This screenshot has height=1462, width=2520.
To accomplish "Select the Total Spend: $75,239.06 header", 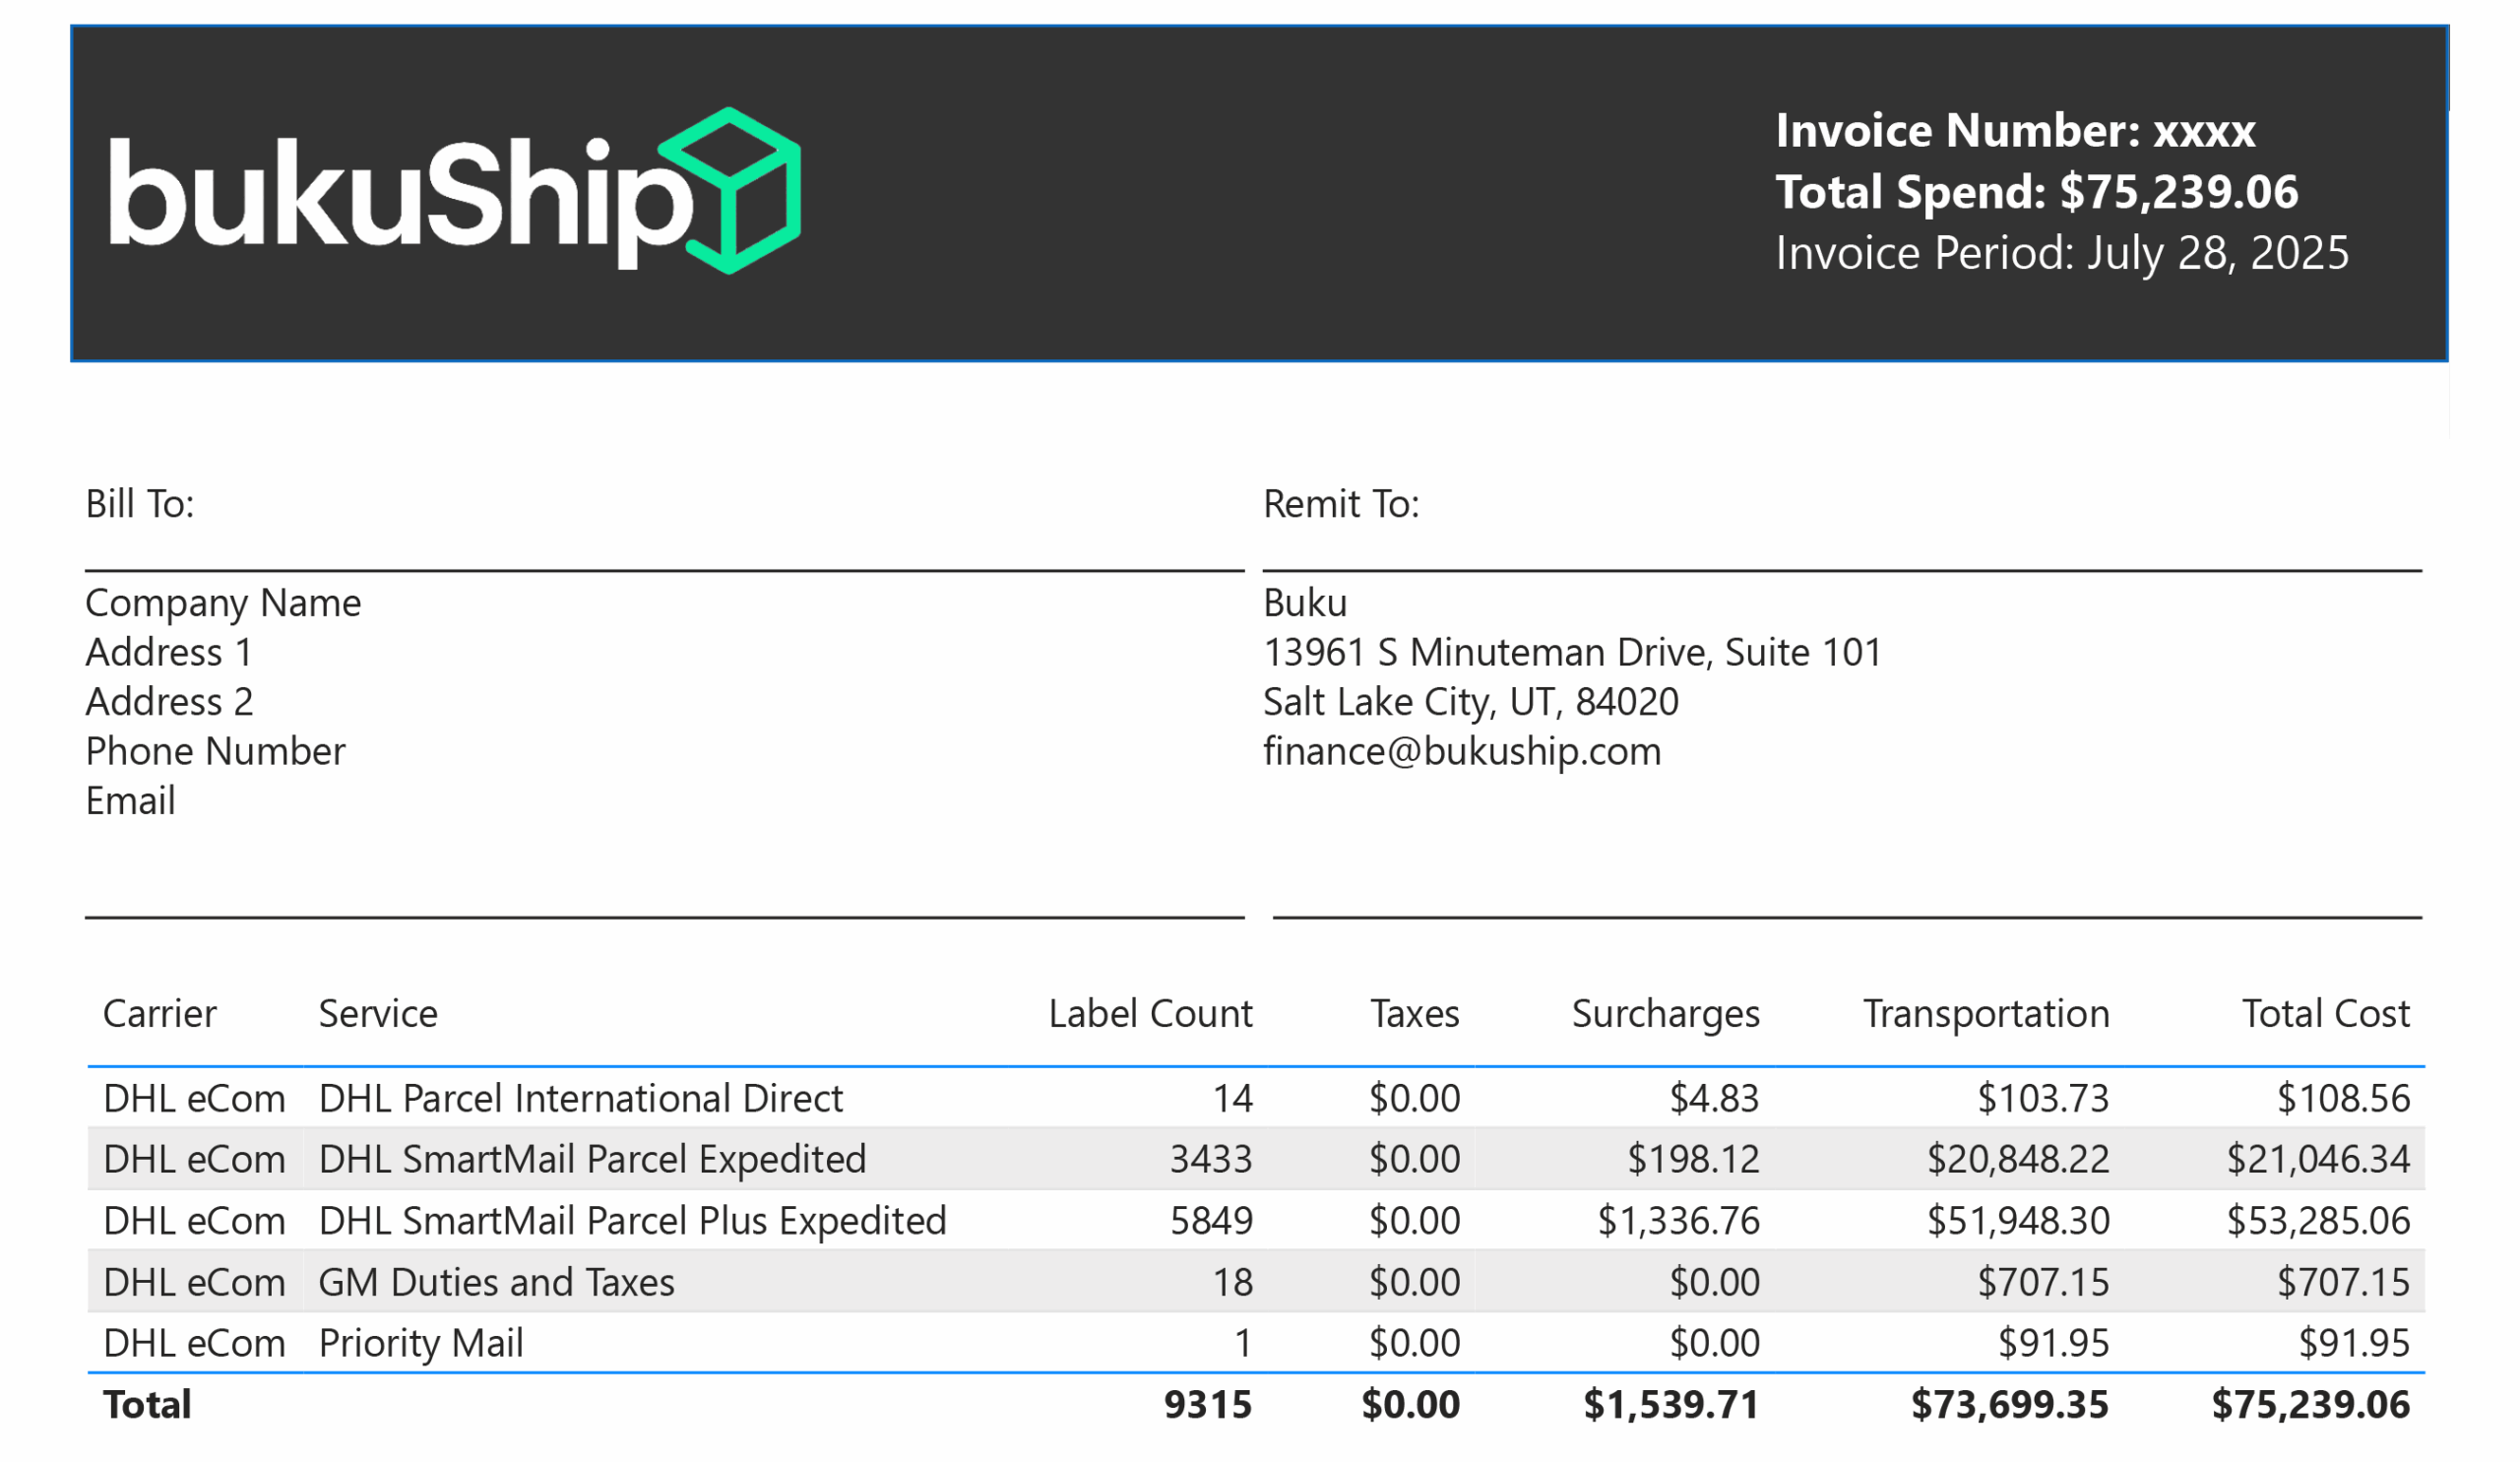I will click(2037, 192).
